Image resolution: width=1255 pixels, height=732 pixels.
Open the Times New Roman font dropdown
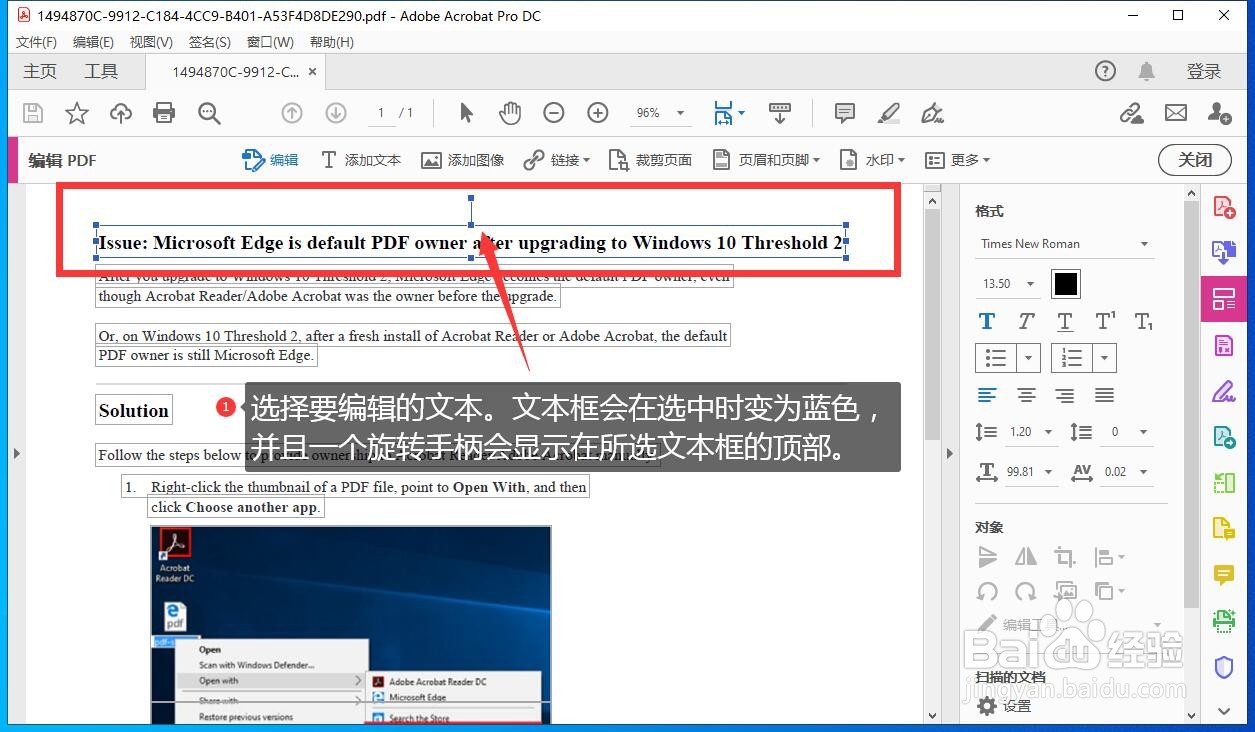[x=1064, y=244]
